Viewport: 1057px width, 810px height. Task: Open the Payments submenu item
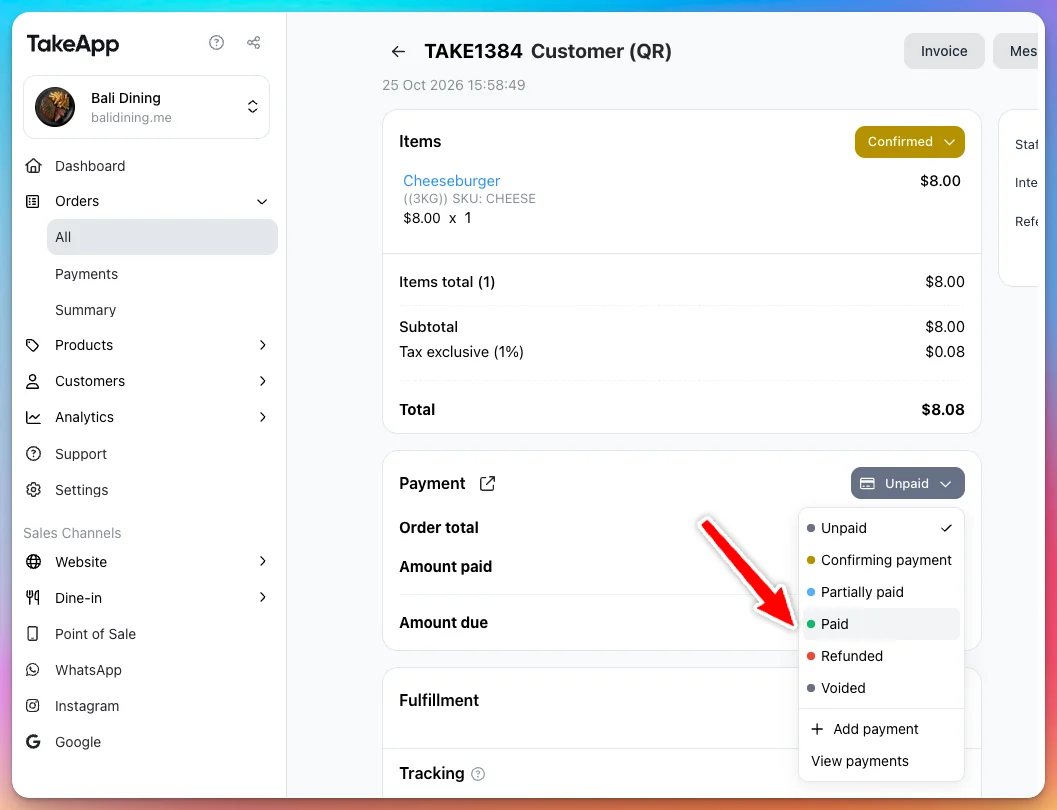click(x=86, y=274)
